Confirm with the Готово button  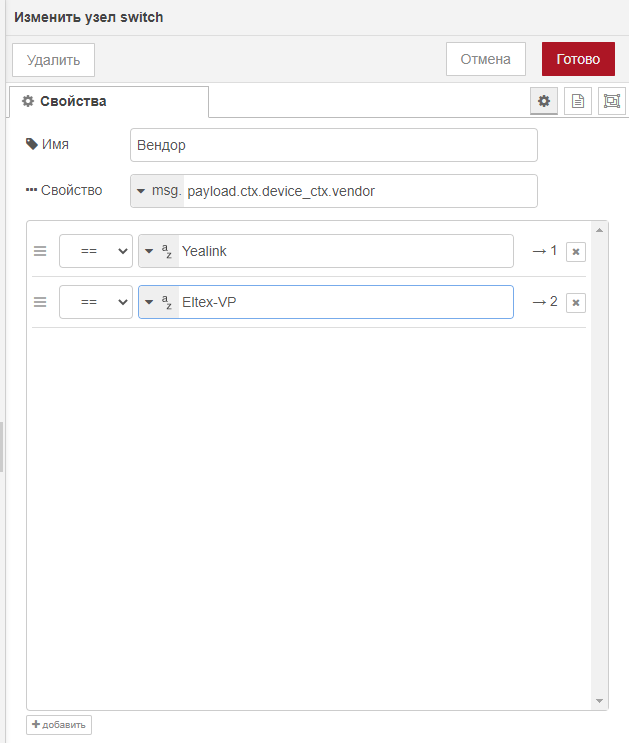[x=578, y=59]
